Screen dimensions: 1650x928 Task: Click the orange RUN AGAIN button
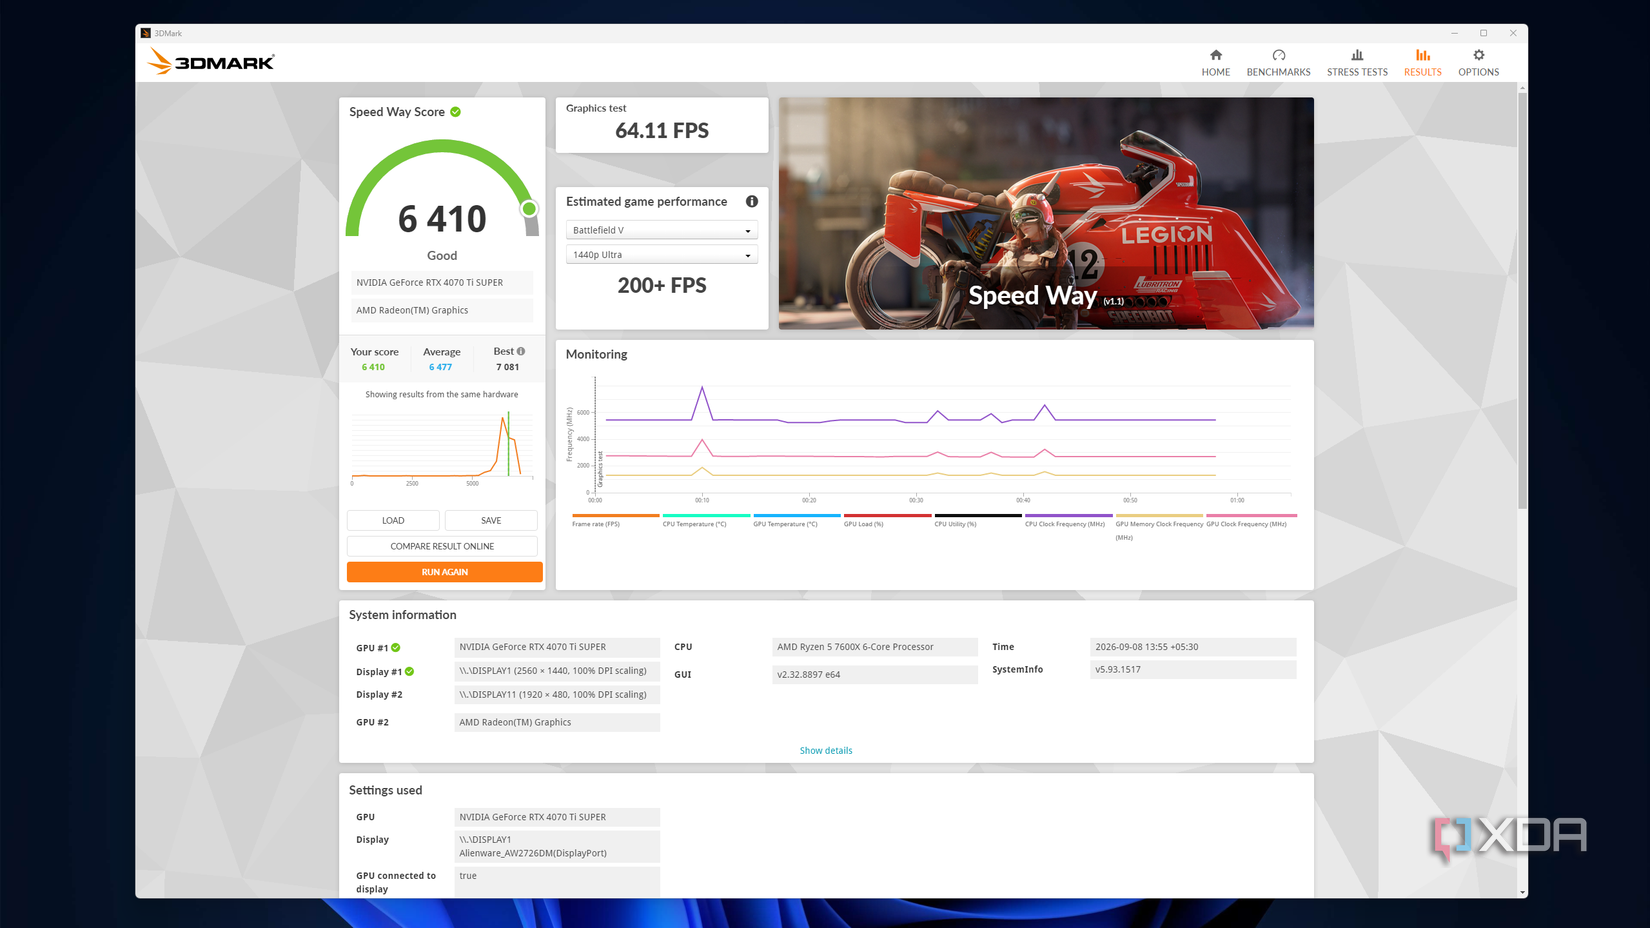[x=445, y=572]
